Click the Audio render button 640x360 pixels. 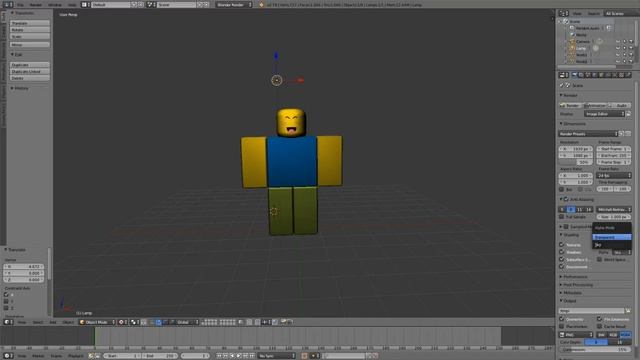click(x=620, y=105)
